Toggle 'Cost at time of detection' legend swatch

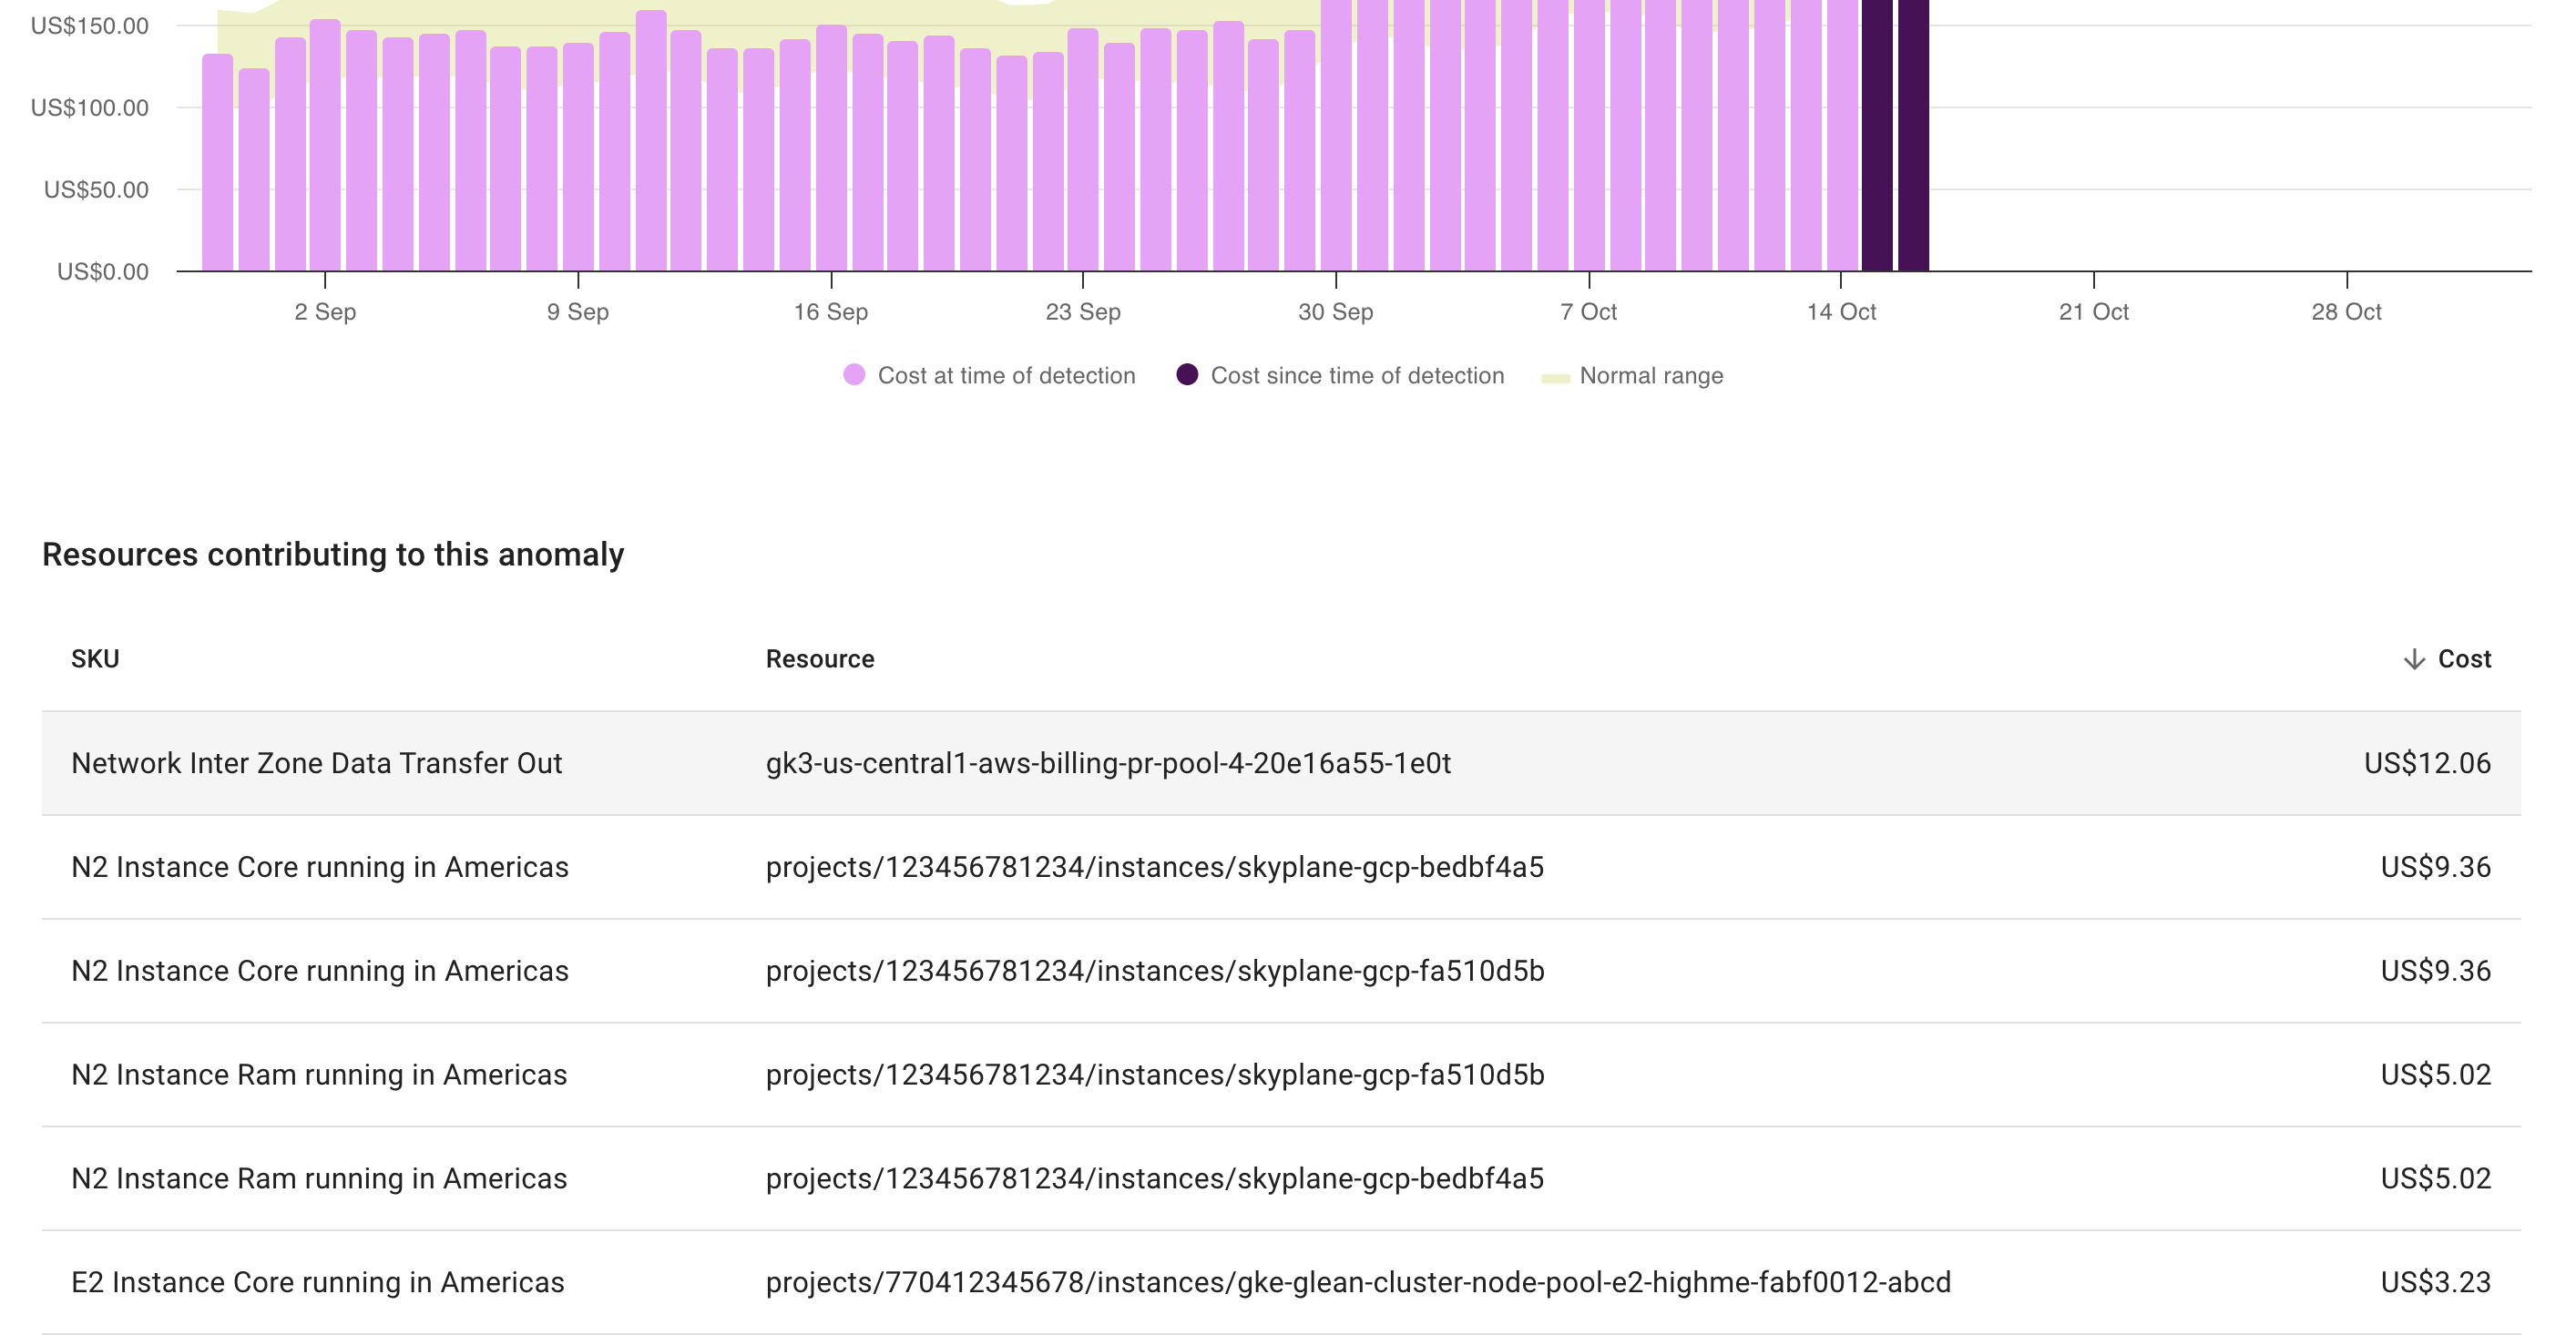click(x=854, y=375)
